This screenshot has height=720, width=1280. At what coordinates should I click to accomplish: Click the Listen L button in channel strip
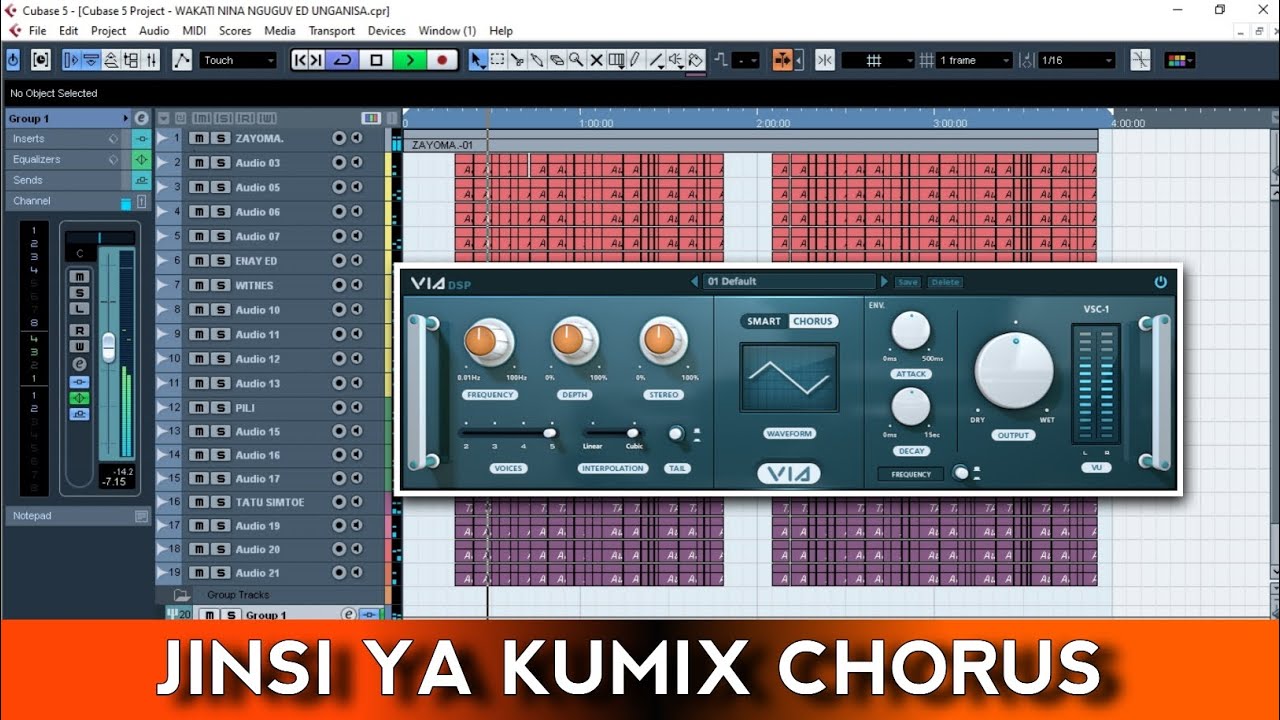79,308
